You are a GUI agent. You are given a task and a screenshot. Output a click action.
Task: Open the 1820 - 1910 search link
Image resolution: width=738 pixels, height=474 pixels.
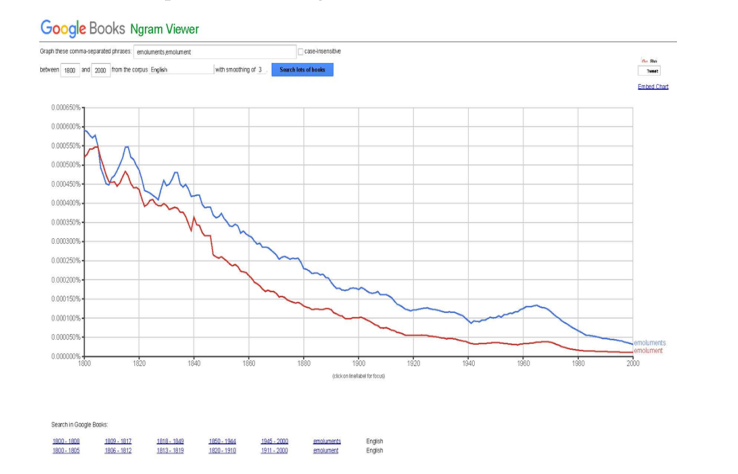pos(222,450)
